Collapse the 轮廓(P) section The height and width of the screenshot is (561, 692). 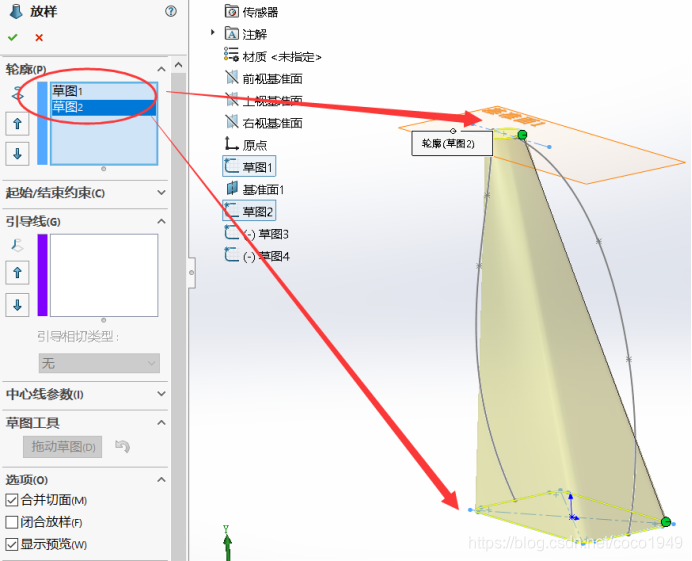162,69
